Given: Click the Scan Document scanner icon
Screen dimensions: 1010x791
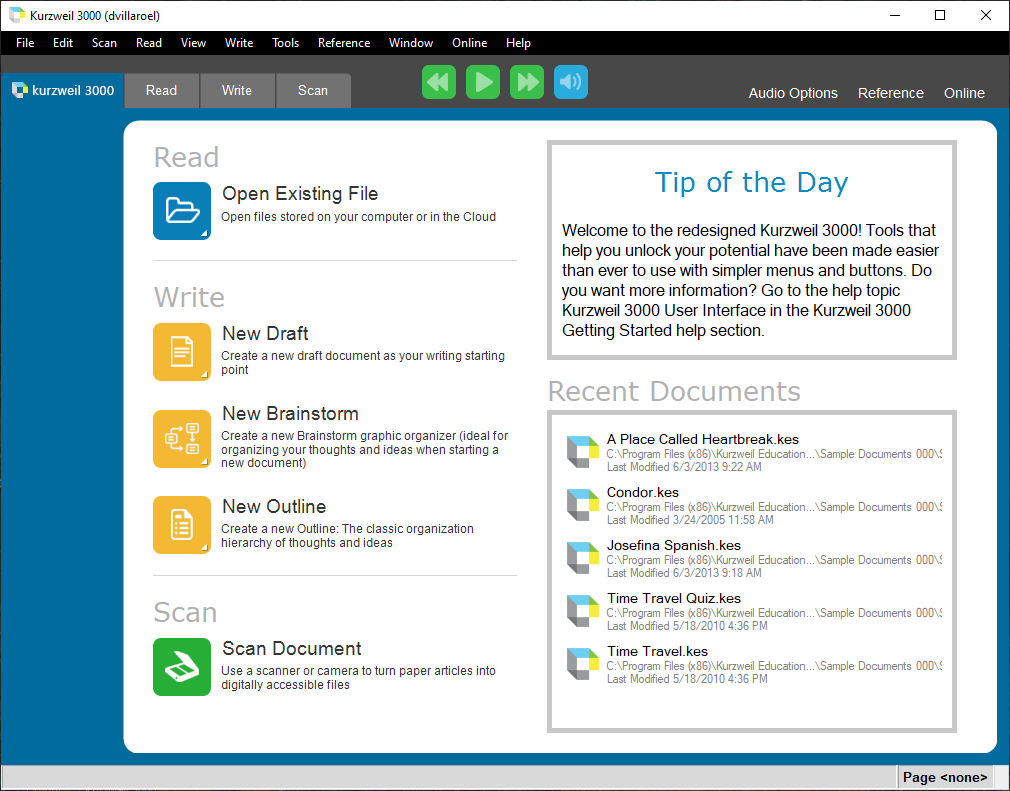Looking at the screenshot, I should [182, 667].
